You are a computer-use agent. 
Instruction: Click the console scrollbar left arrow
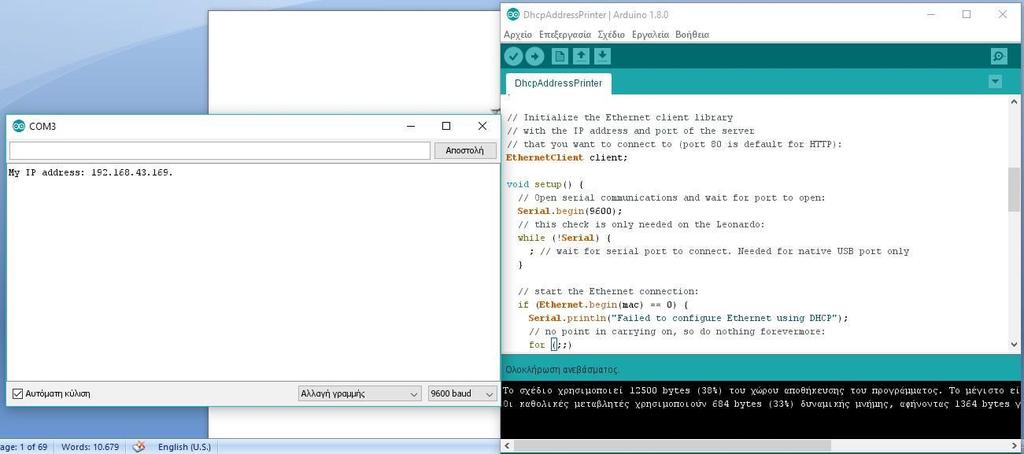click(507, 446)
